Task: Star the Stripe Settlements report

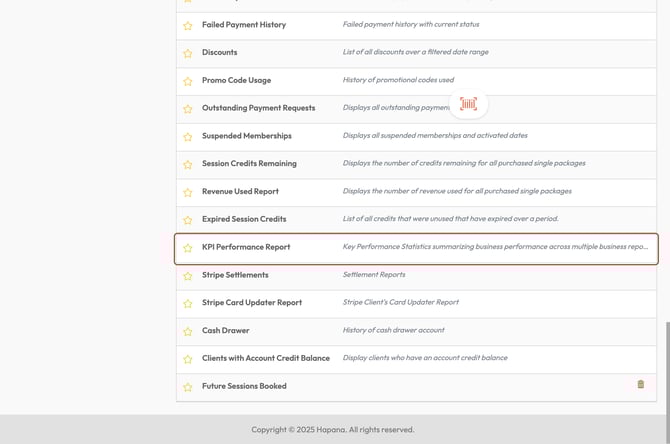Action: pyautogui.click(x=187, y=275)
